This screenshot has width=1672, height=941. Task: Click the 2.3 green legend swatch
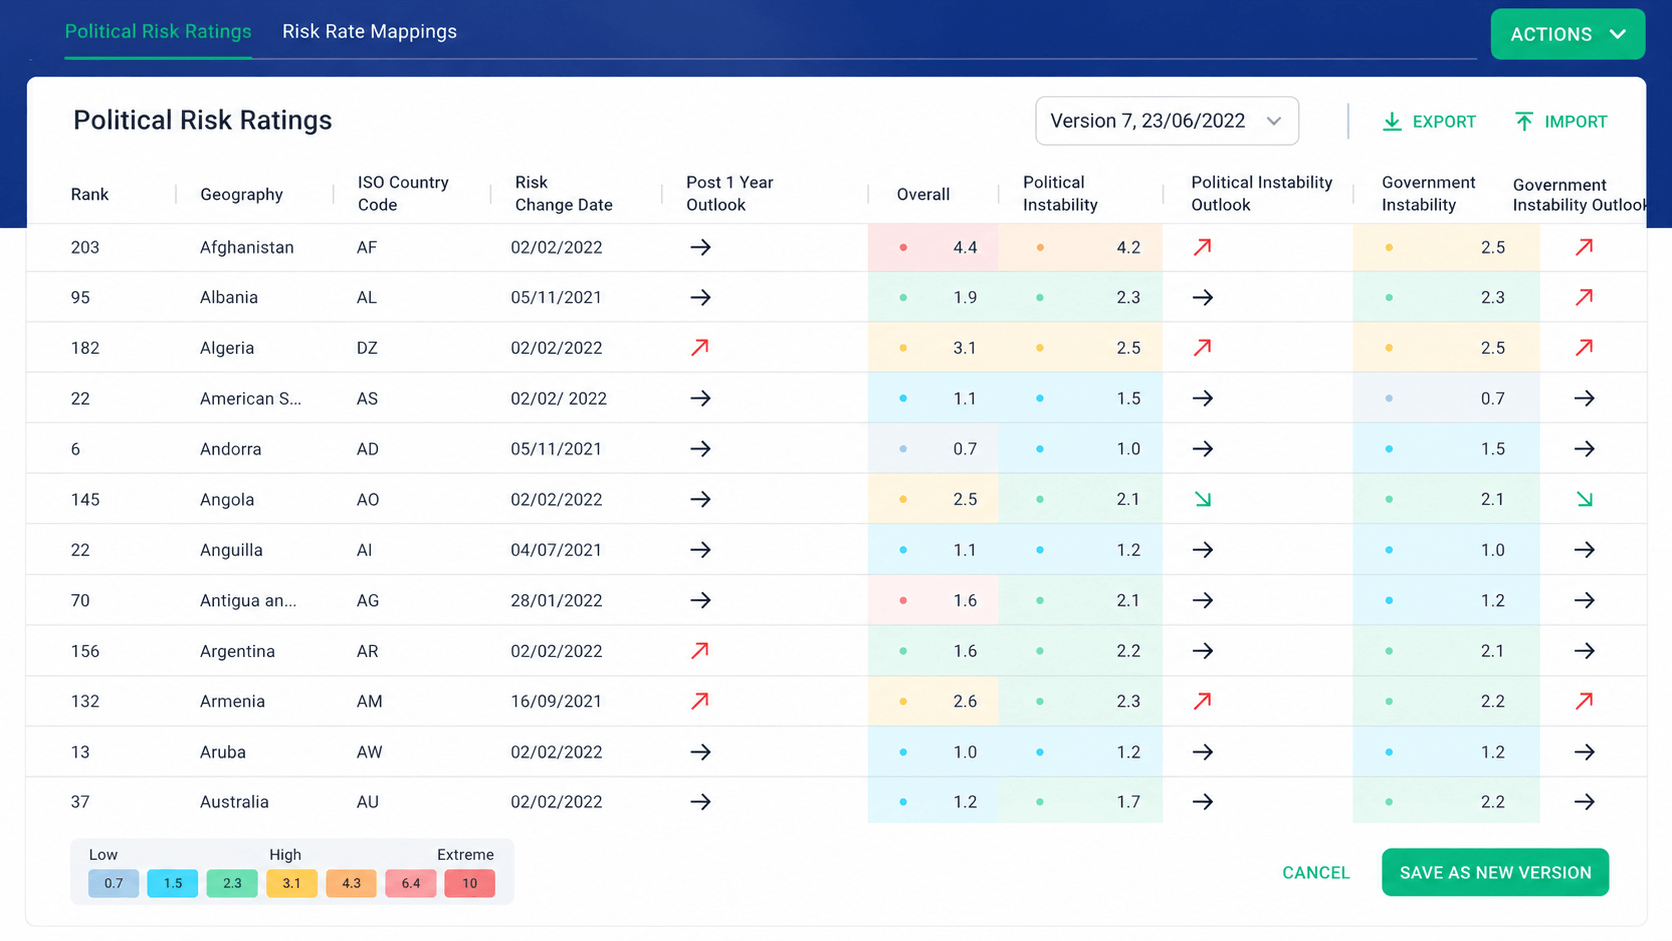[232, 883]
